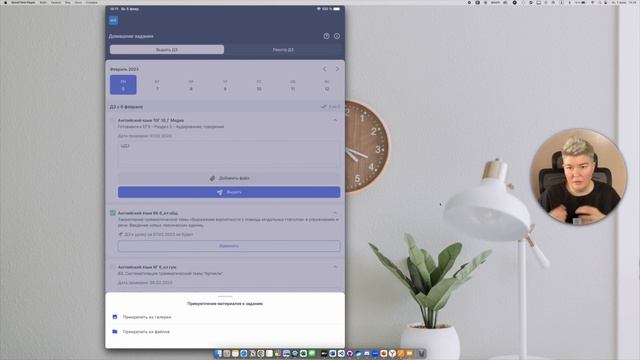
Task: Open the Trash in the Dock
Action: click(x=422, y=353)
